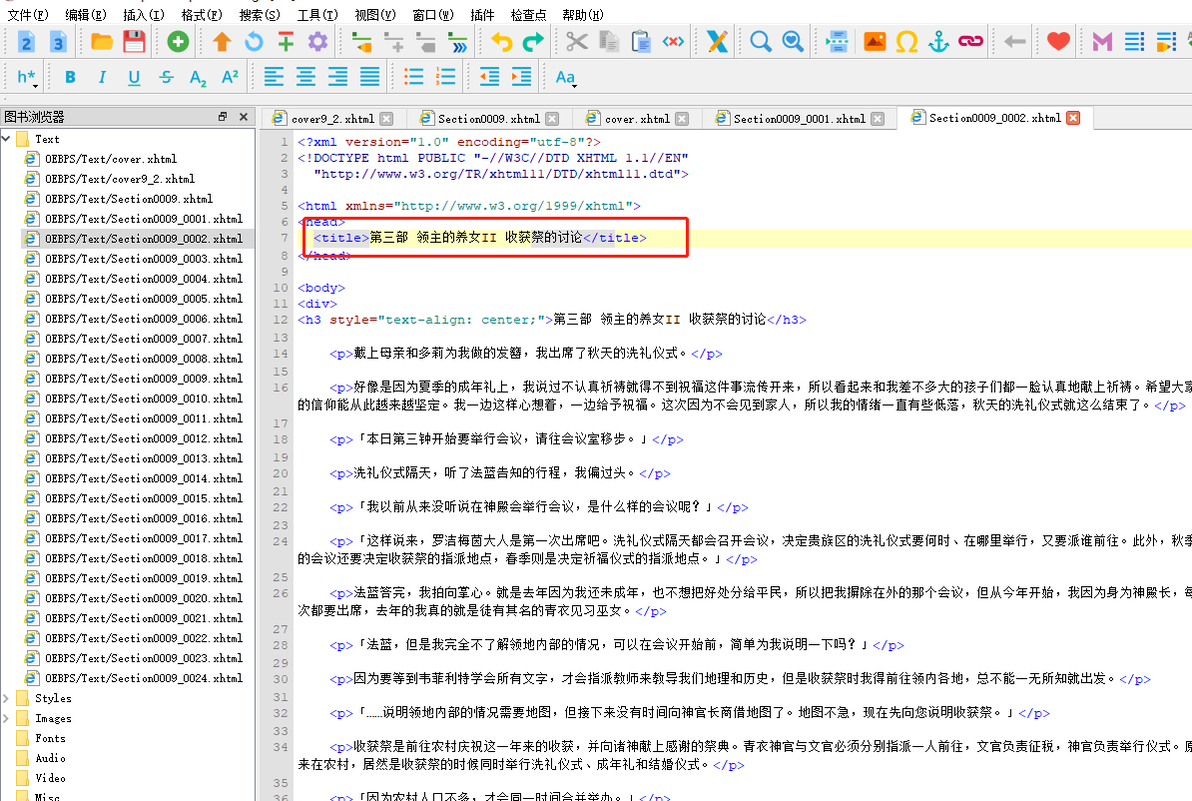Expand the Styles folder

(6, 698)
